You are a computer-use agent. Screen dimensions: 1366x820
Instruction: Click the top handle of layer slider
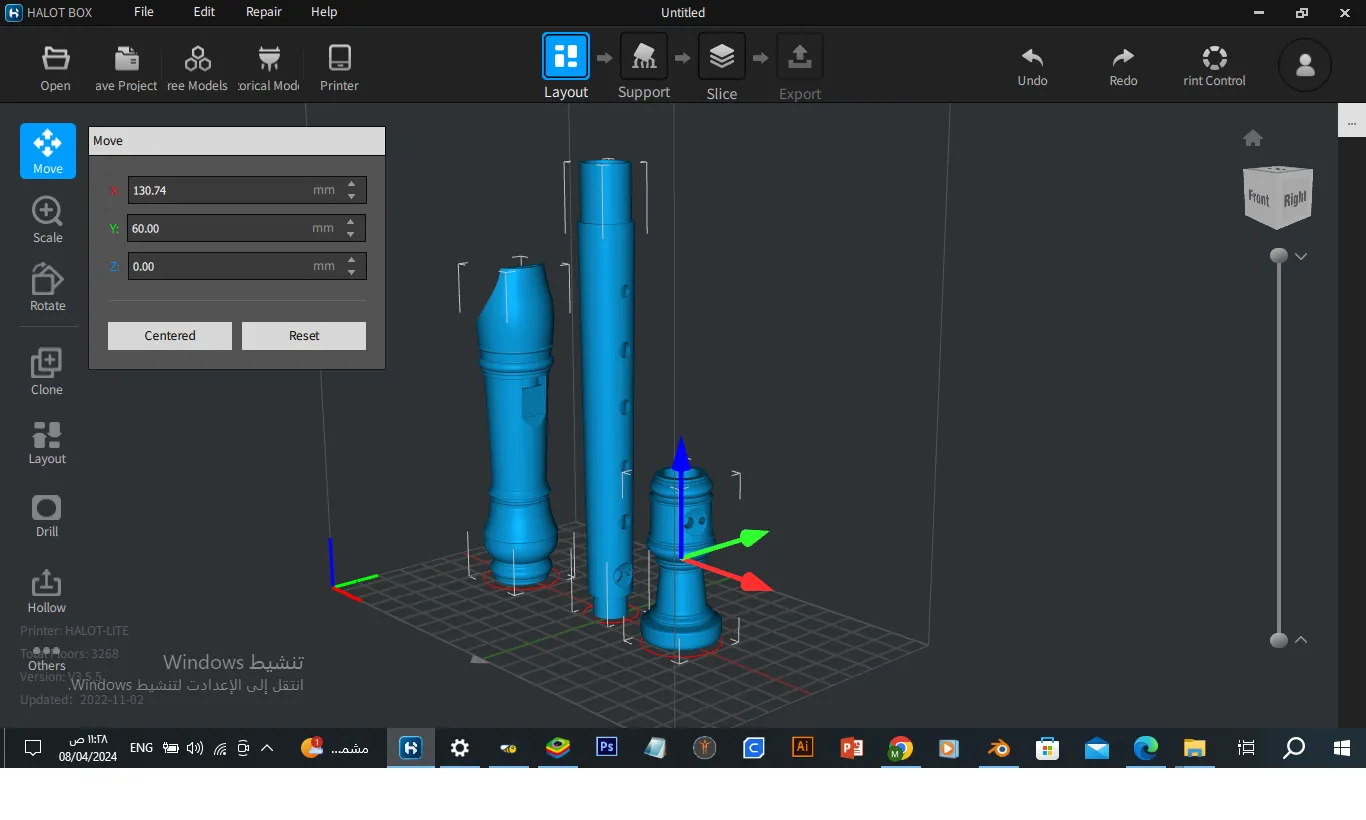(x=1279, y=256)
